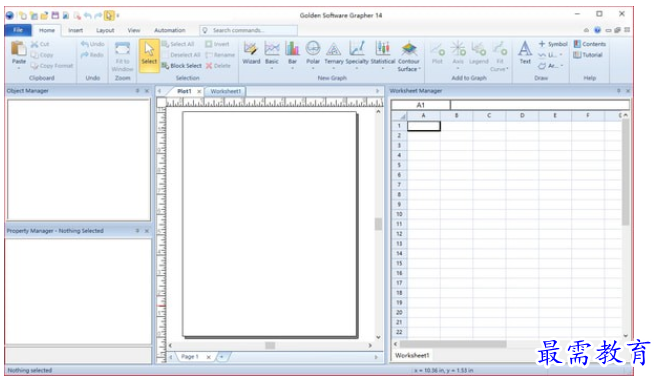Click Copy in the Clipboard group

pos(42,55)
